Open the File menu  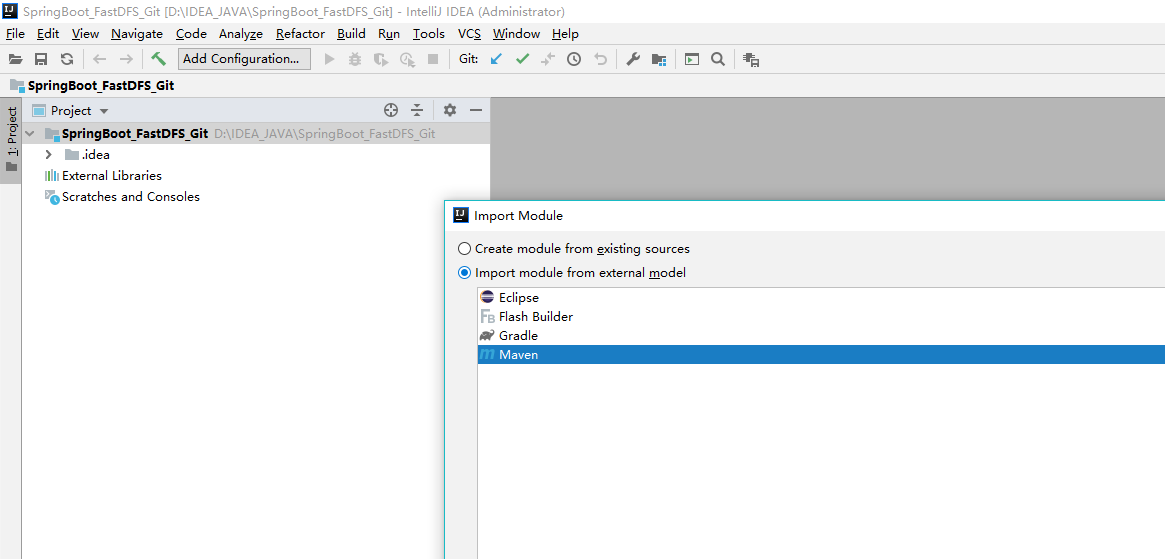pyautogui.click(x=15, y=34)
